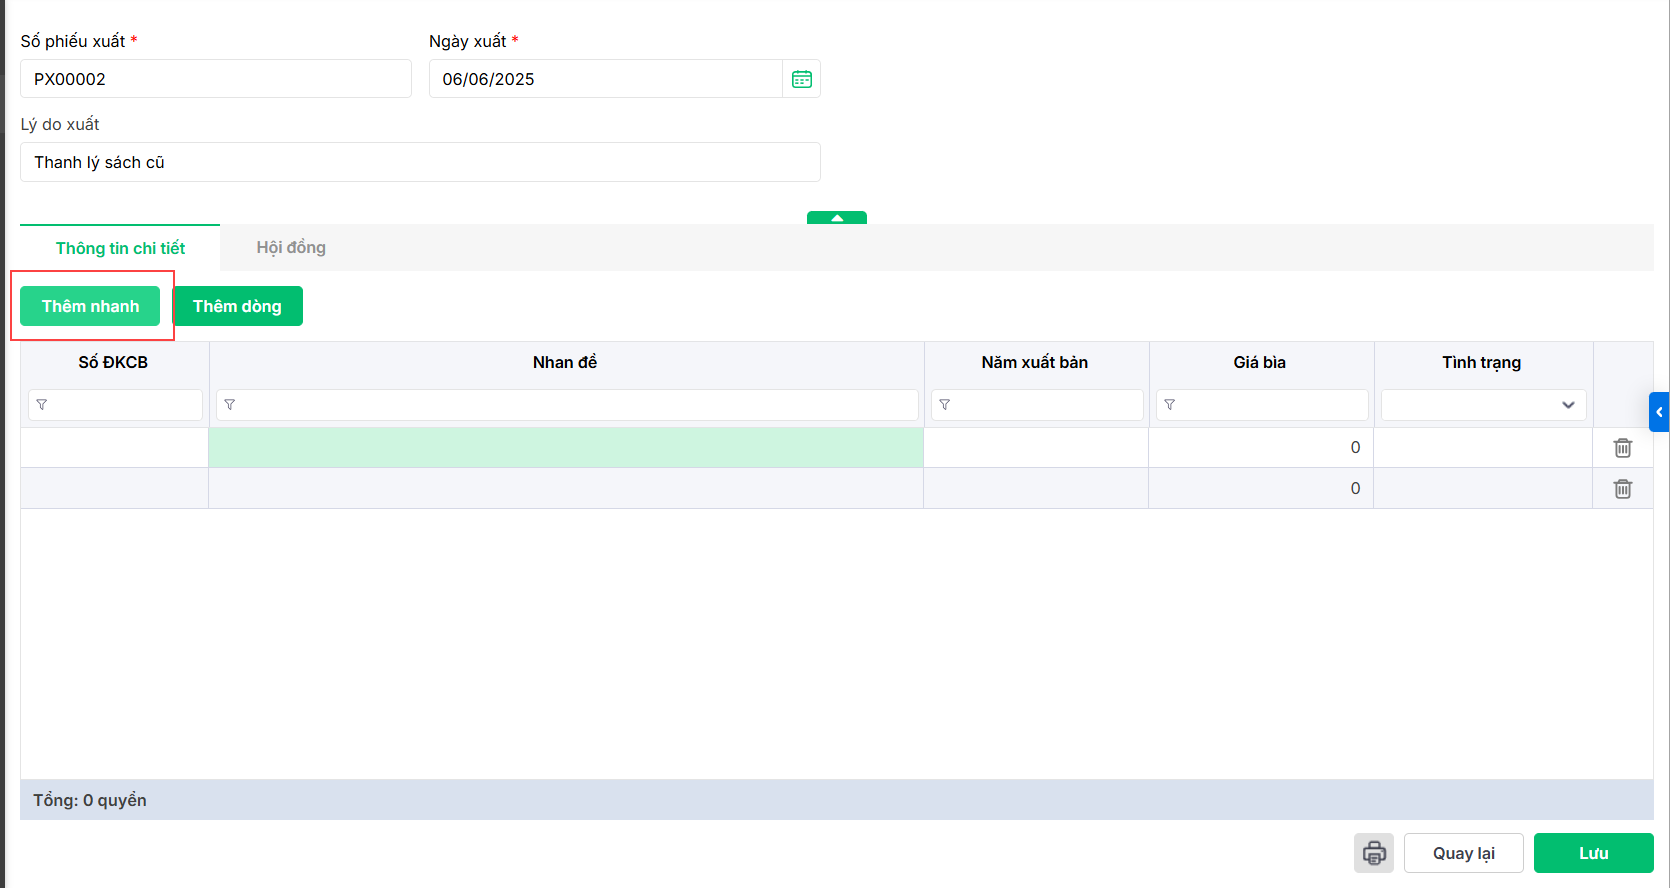Click filter icon in Nhan đề column
The width and height of the screenshot is (1670, 888).
point(230,405)
